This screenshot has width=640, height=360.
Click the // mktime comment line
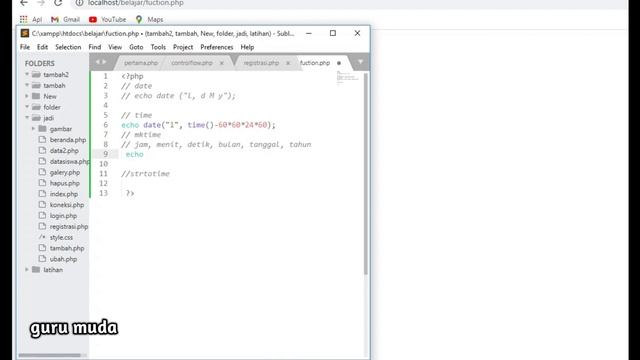[141, 135]
